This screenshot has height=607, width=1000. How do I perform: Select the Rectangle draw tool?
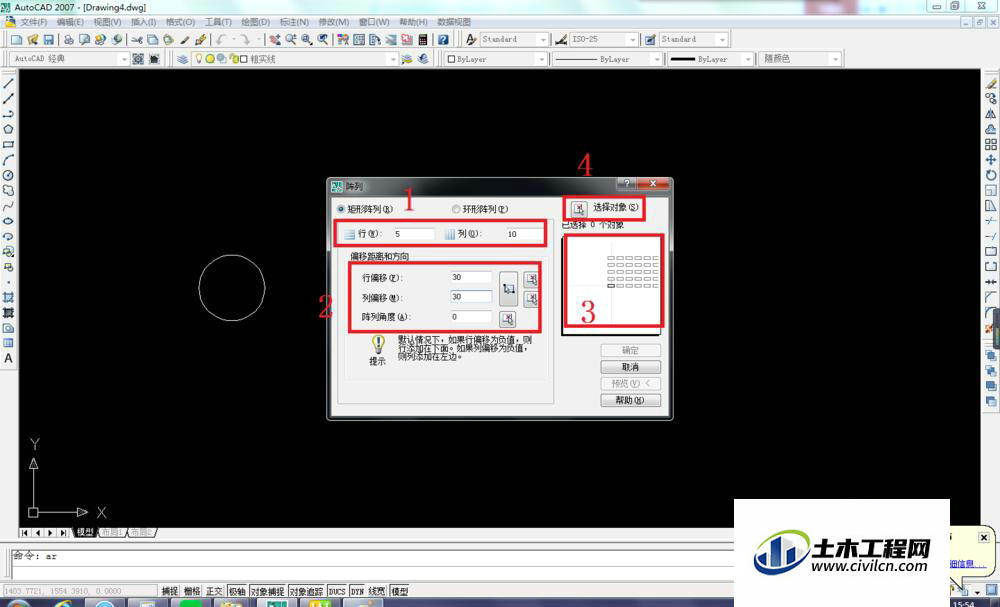pos(8,145)
